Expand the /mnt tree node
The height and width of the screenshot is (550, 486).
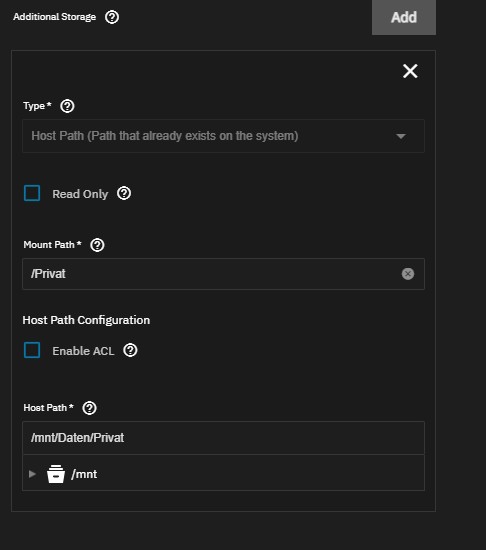click(x=32, y=474)
